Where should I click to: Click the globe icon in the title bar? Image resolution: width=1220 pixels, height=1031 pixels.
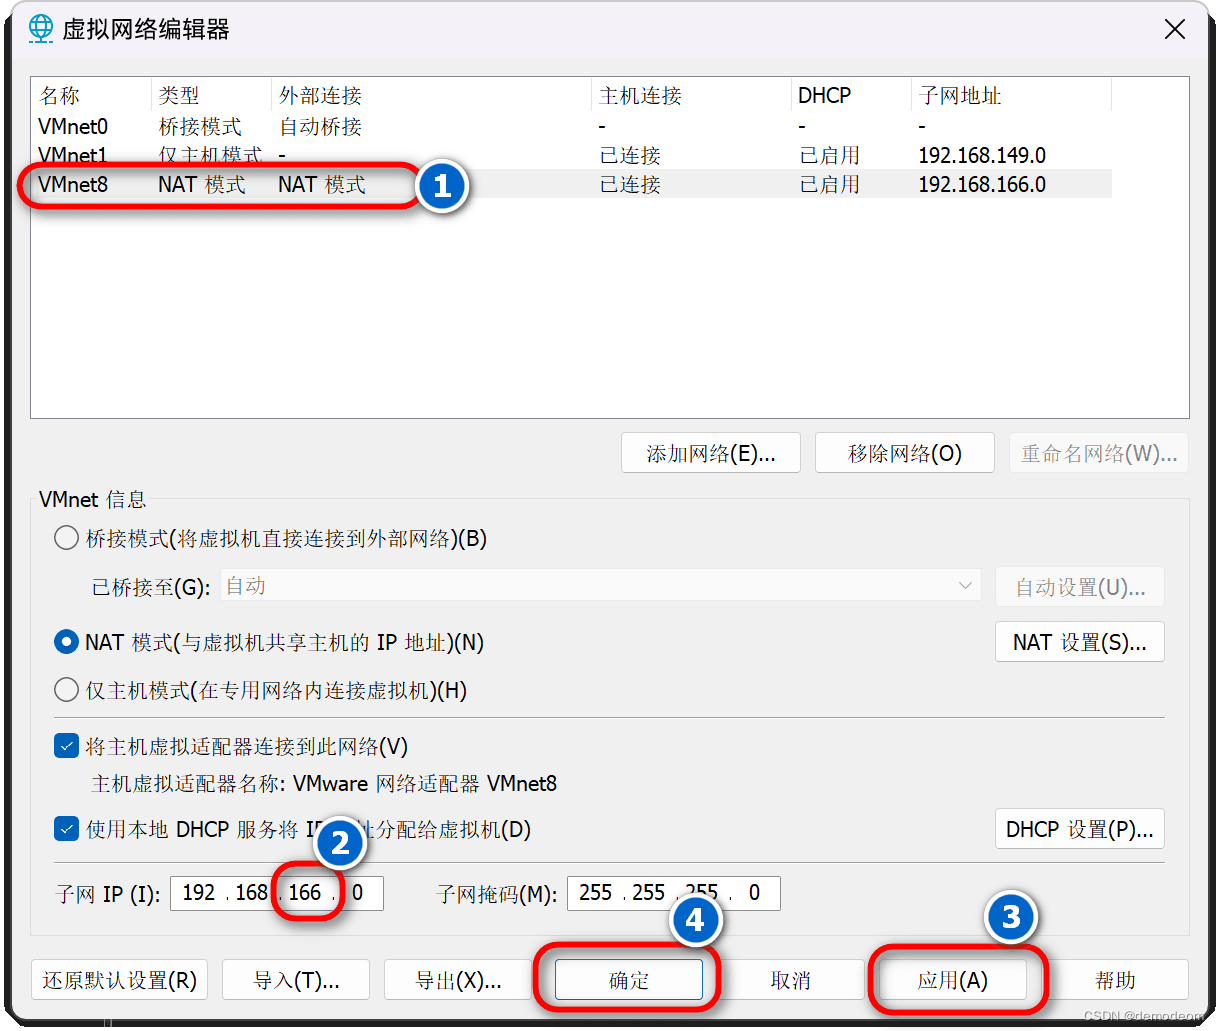point(41,28)
